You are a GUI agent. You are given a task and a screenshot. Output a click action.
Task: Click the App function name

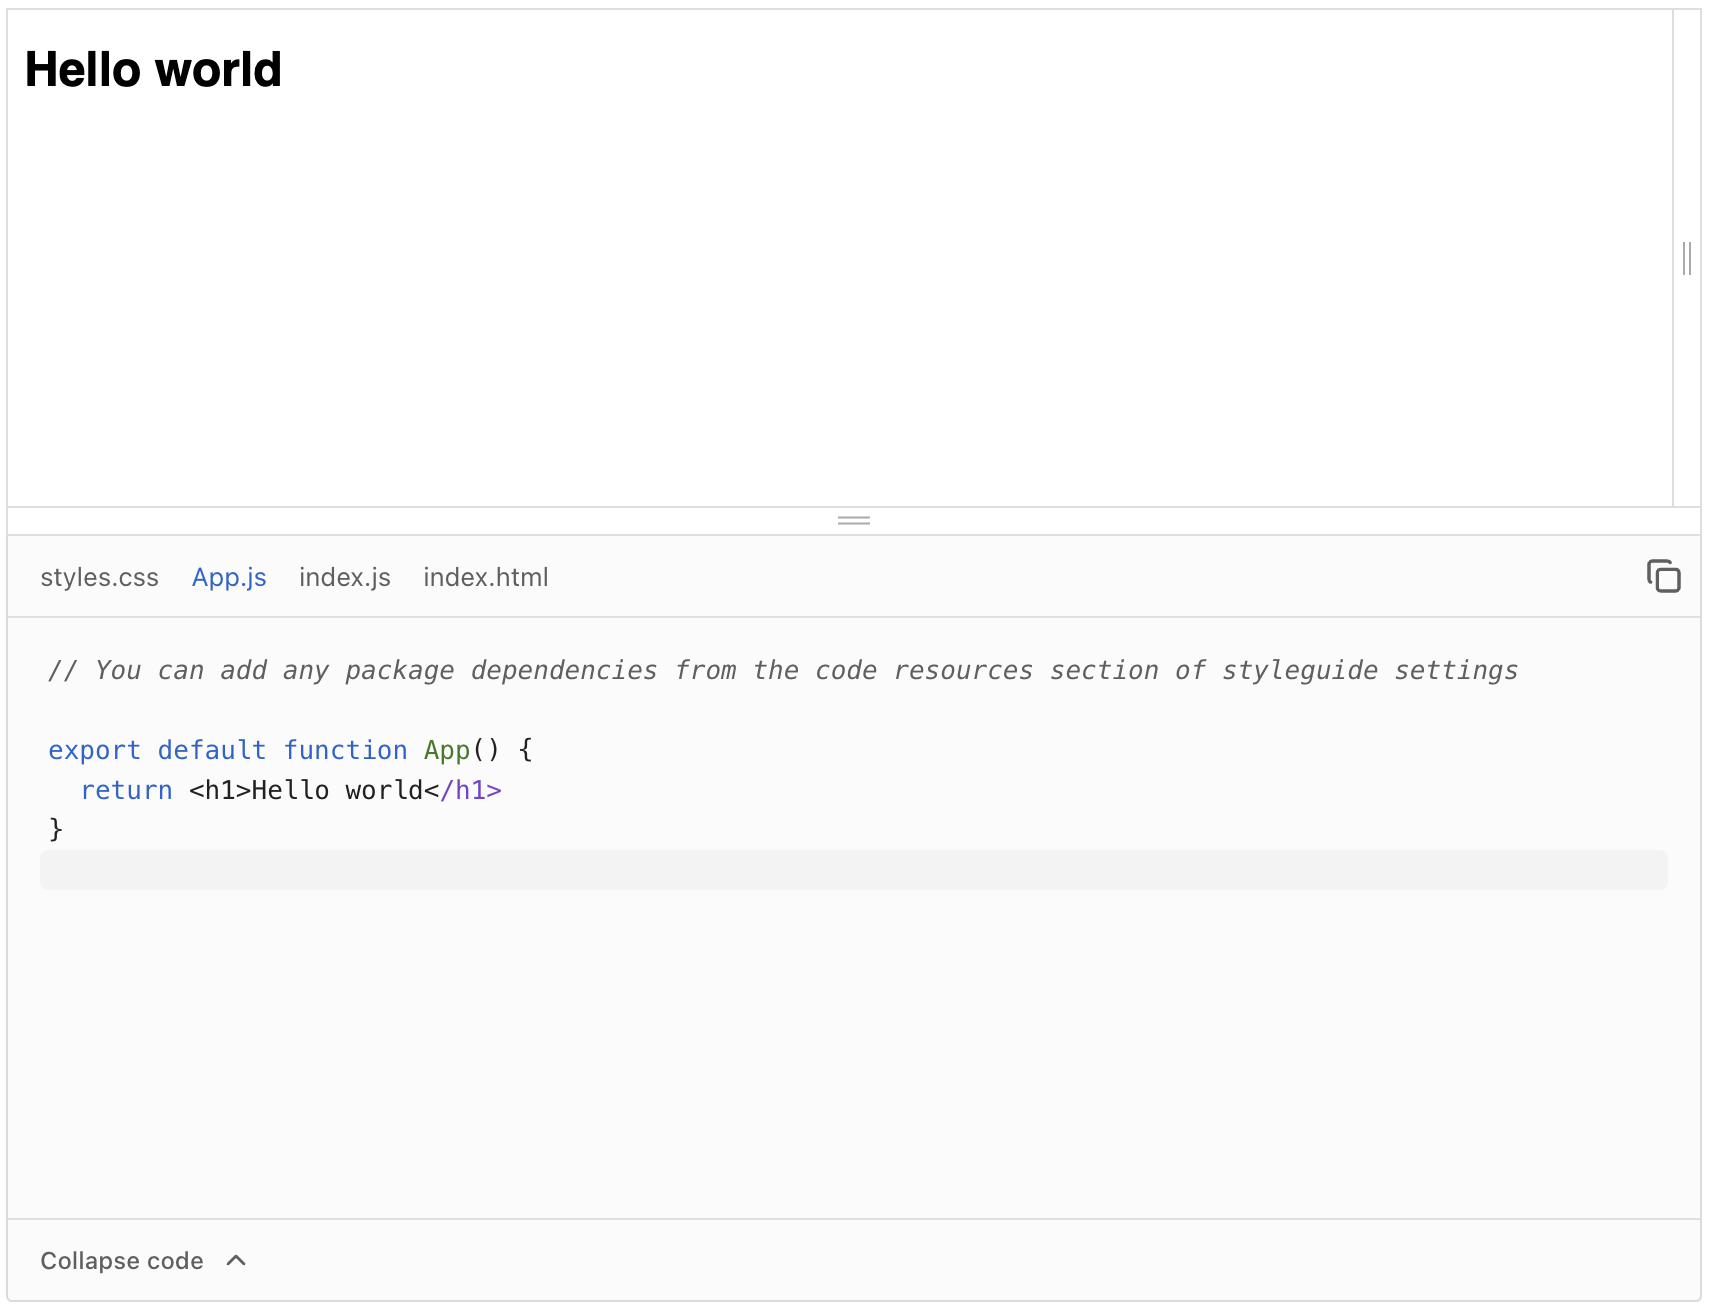coord(446,749)
